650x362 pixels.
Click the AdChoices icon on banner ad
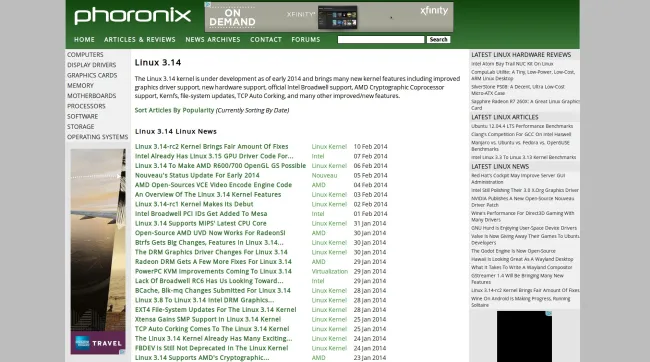208,5
